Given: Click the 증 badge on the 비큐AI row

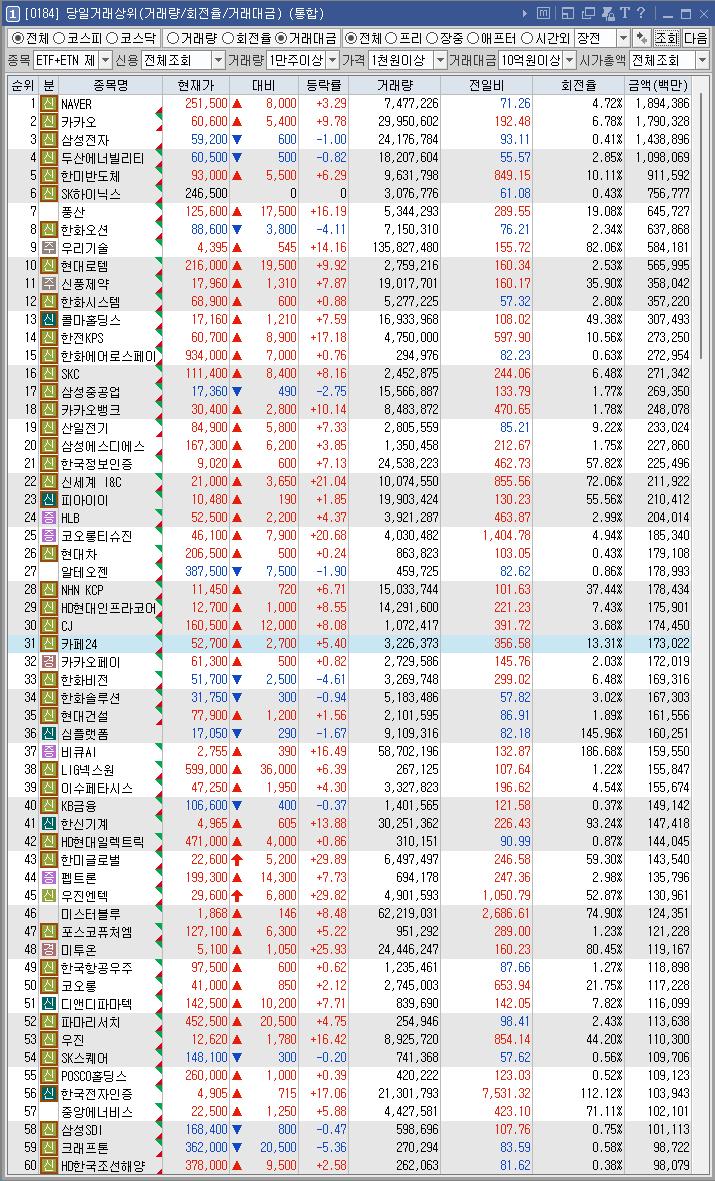Looking at the screenshot, I should click(49, 752).
